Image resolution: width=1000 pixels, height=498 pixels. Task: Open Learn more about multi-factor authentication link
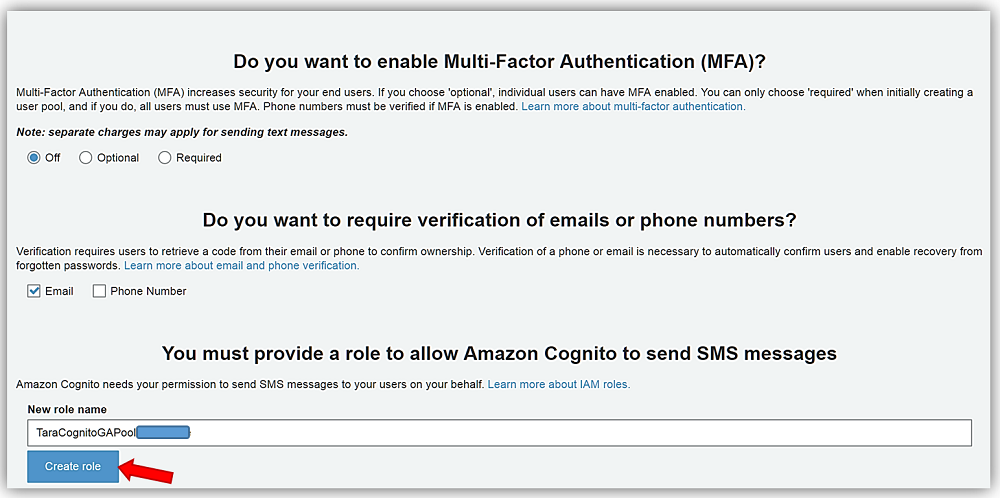pos(633,106)
